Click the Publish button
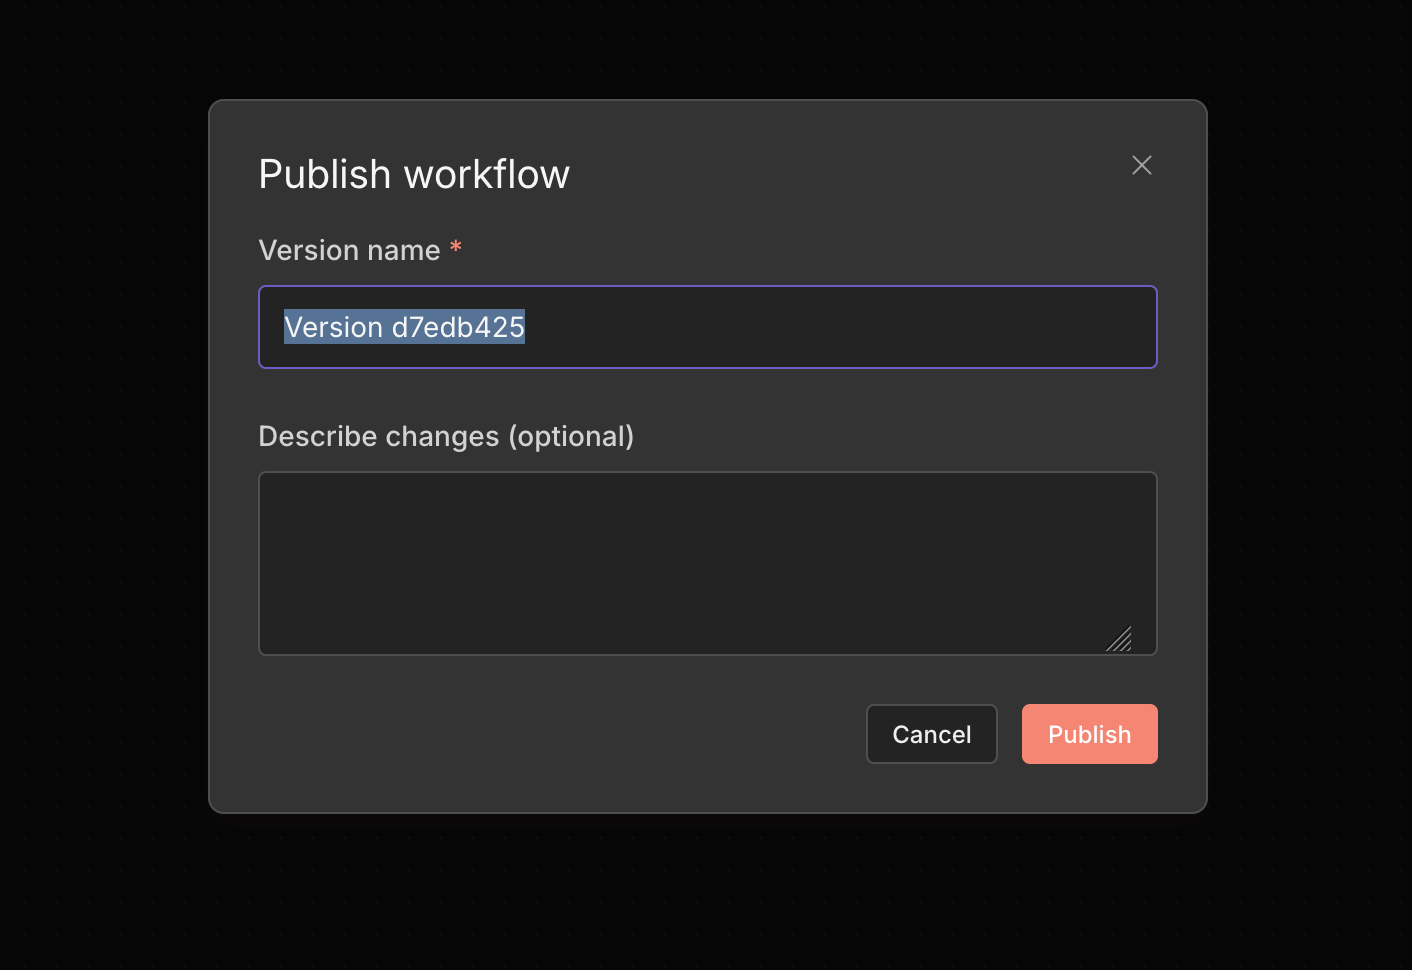Screen dimensions: 1412x970 (x=1089, y=734)
